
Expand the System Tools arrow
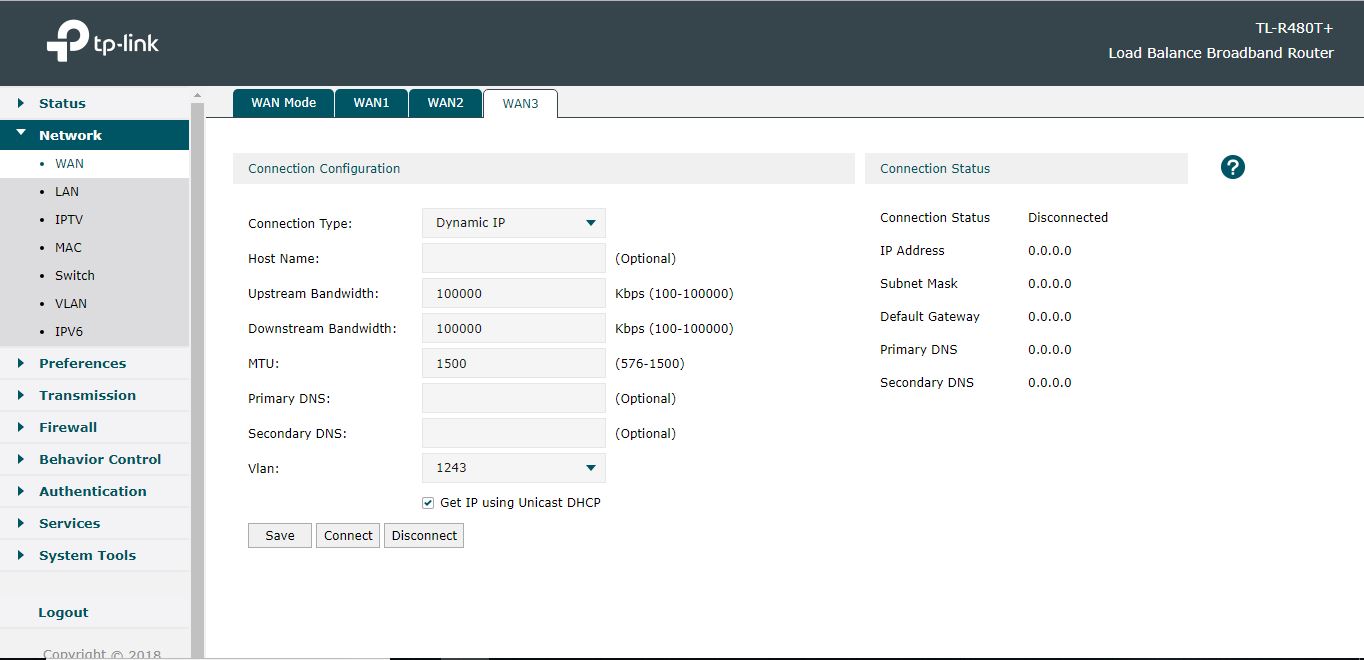click(21, 555)
